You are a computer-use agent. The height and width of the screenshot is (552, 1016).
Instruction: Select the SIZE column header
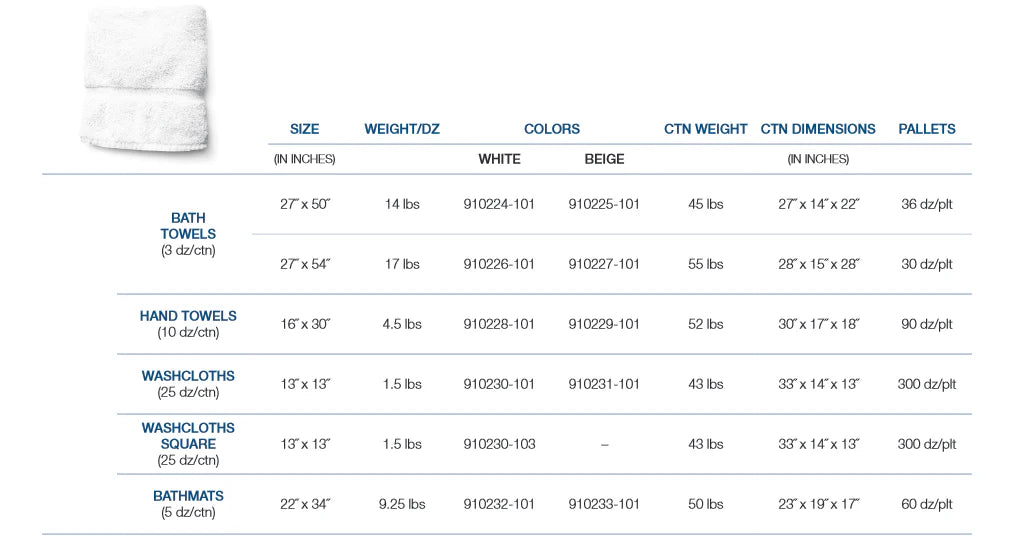pyautogui.click(x=304, y=129)
